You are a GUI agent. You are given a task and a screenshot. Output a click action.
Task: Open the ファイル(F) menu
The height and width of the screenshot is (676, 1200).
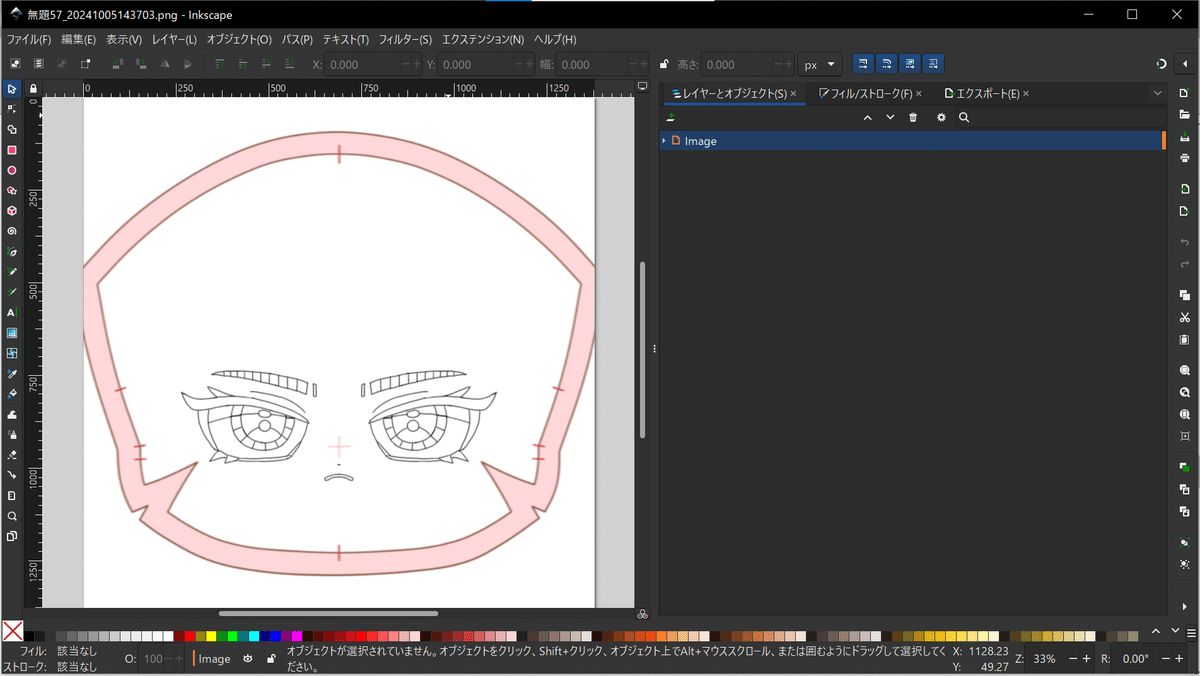point(29,39)
